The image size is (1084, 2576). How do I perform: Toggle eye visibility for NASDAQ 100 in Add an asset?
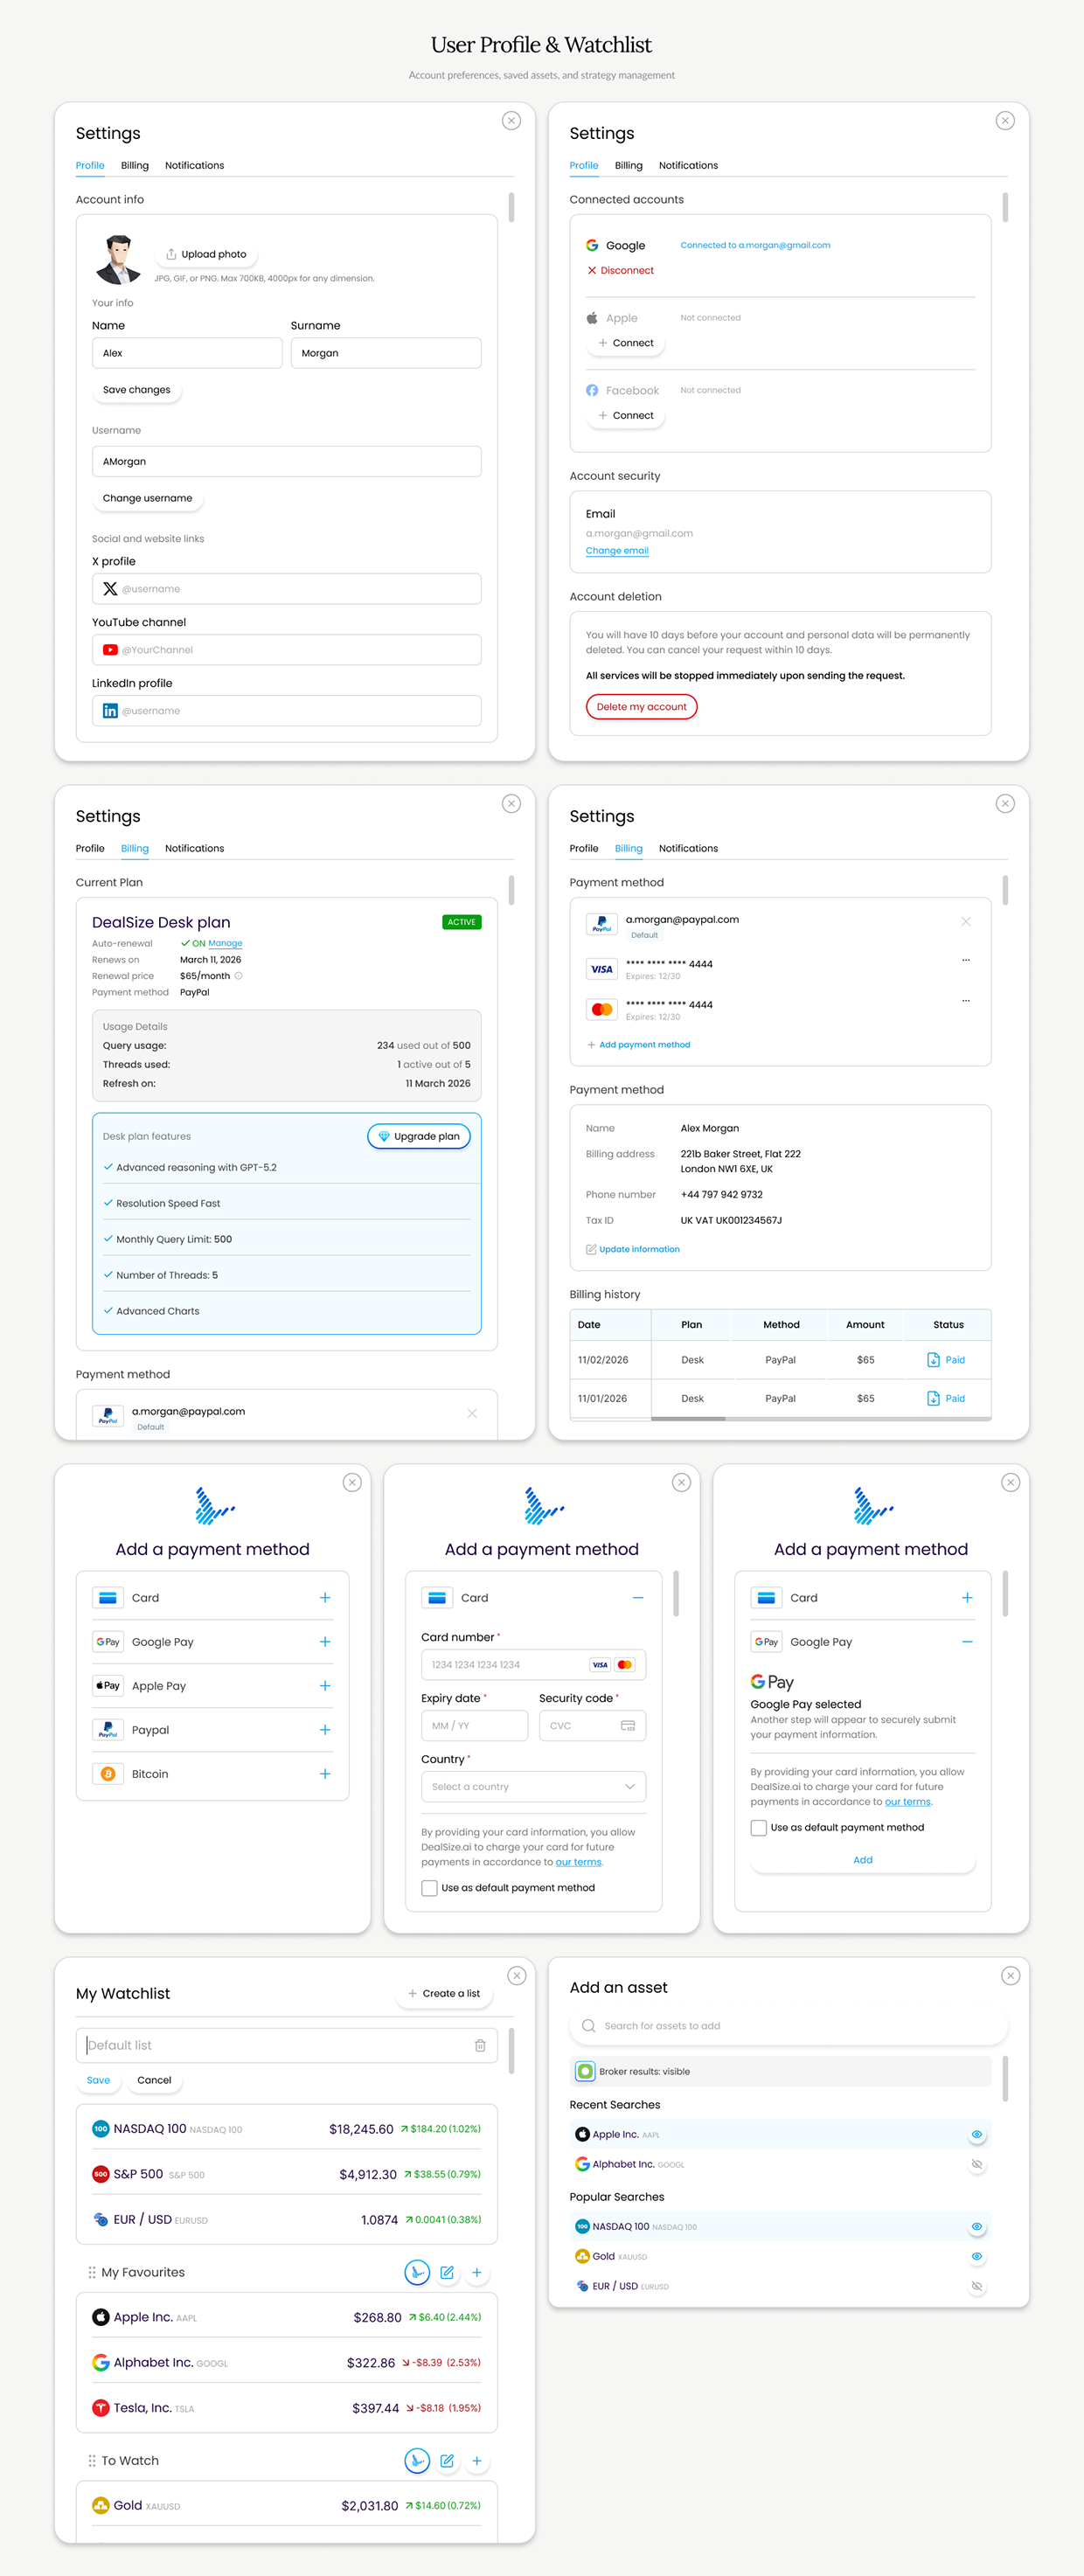(977, 2226)
